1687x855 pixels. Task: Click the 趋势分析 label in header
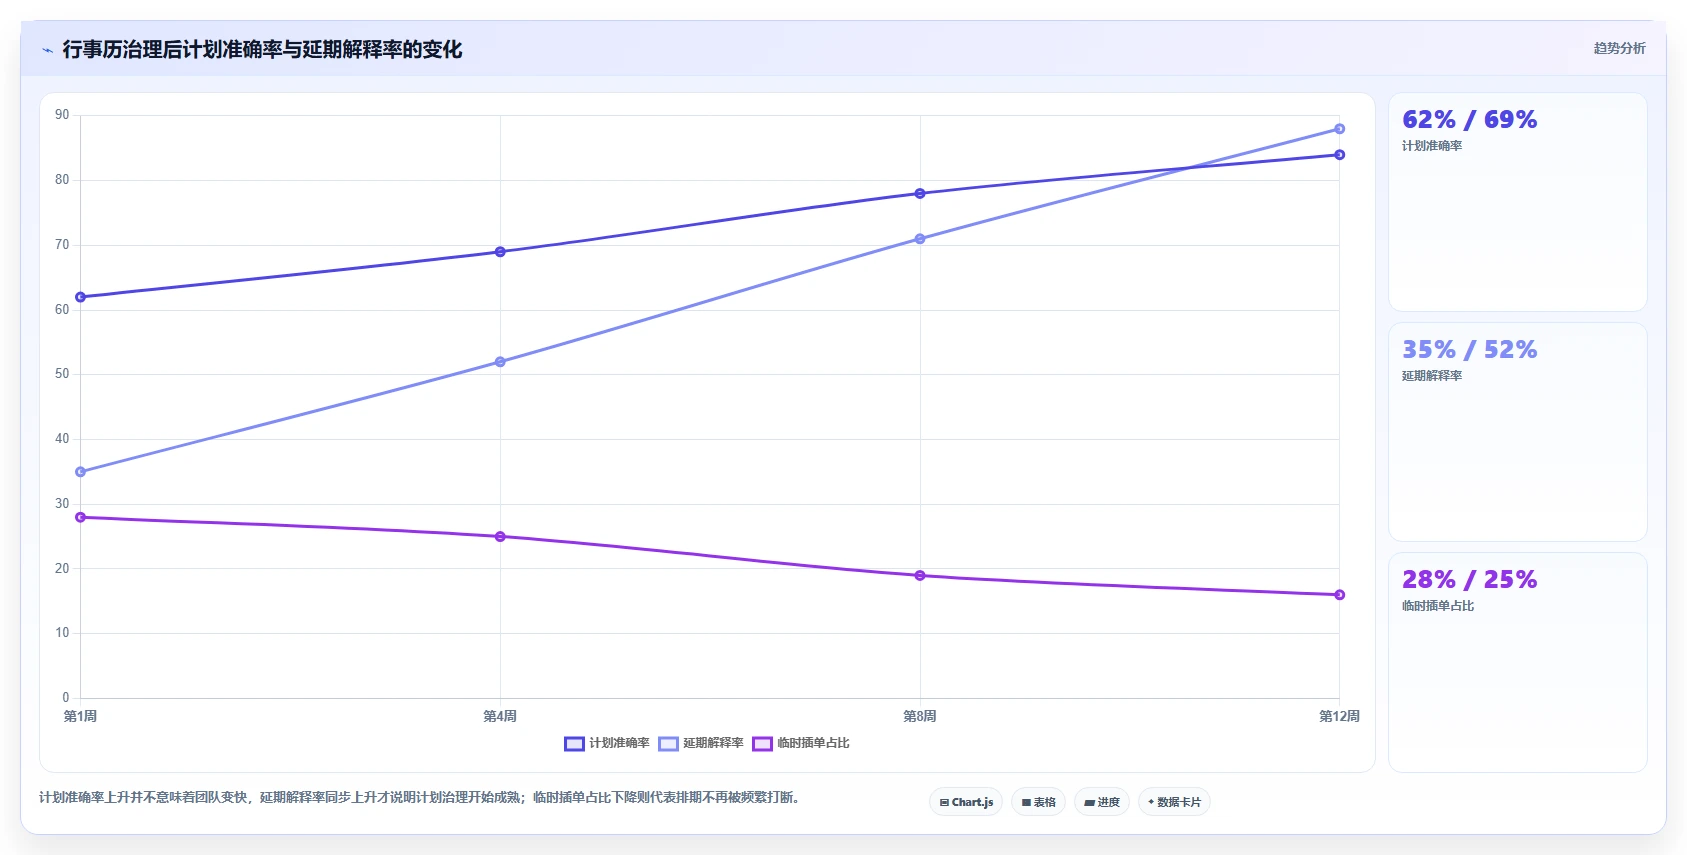[1619, 48]
